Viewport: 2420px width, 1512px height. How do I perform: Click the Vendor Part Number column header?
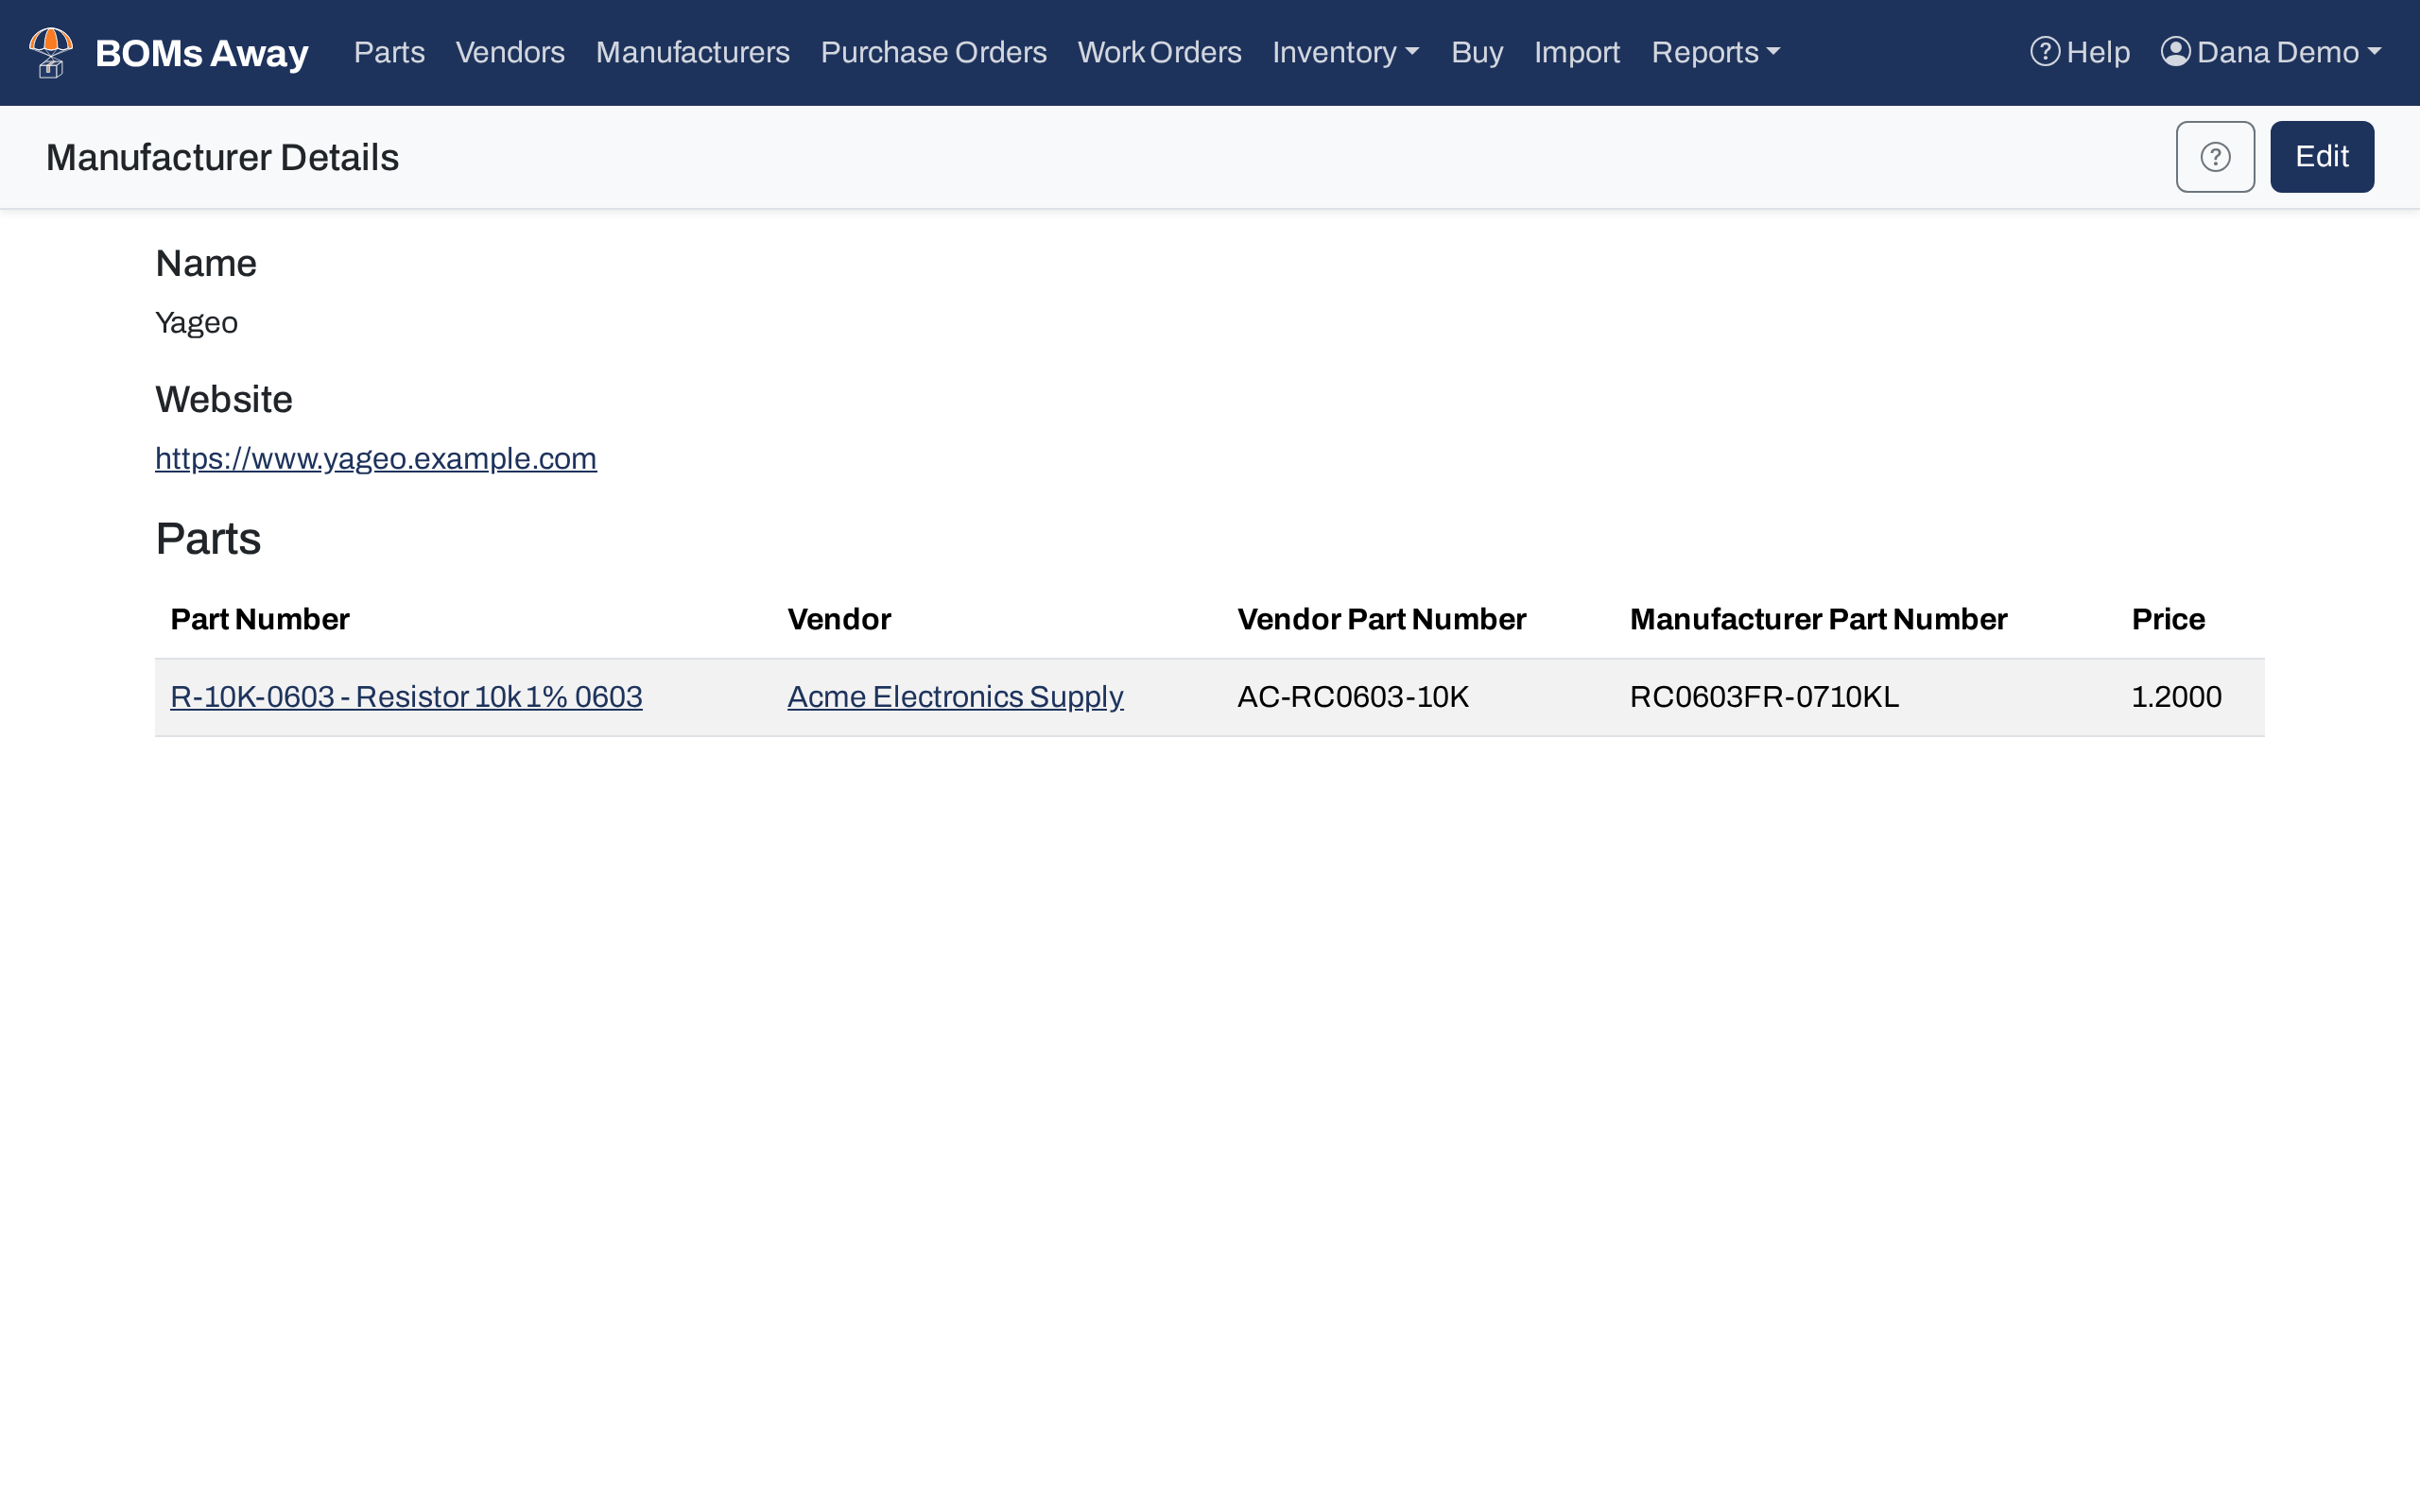click(1382, 620)
